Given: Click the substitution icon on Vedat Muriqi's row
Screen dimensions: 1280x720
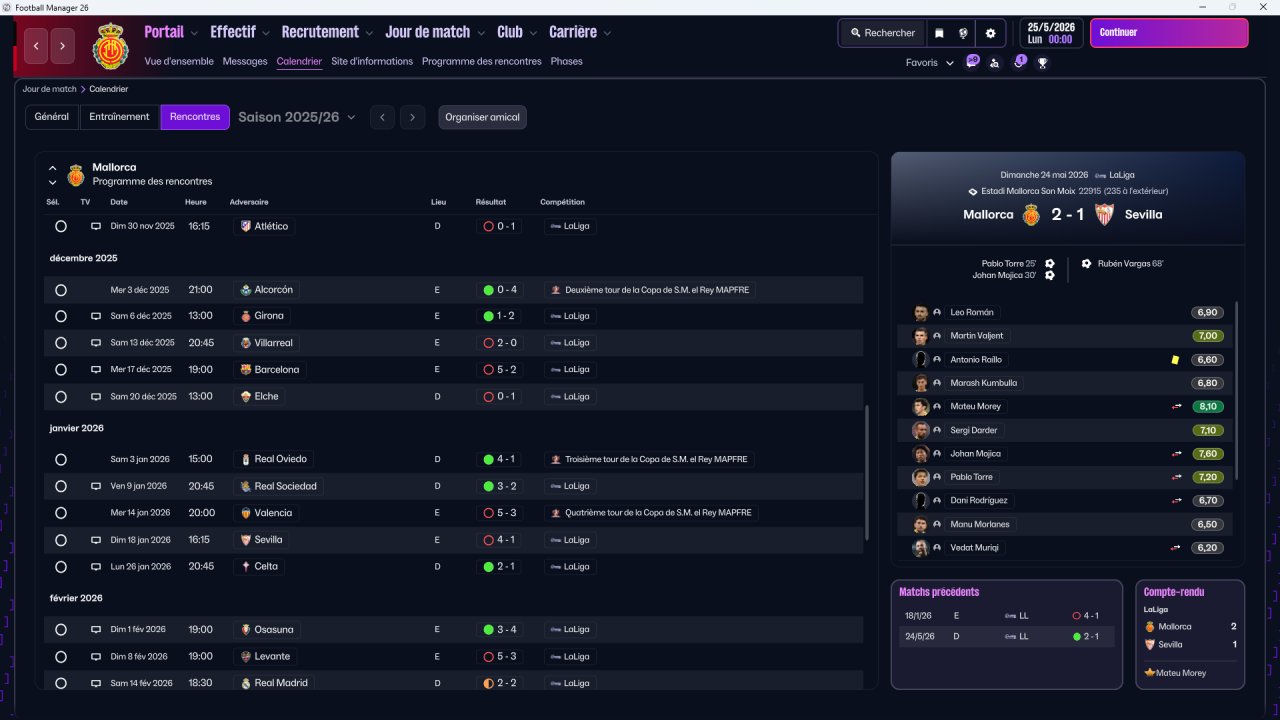Looking at the screenshot, I should coord(1178,548).
